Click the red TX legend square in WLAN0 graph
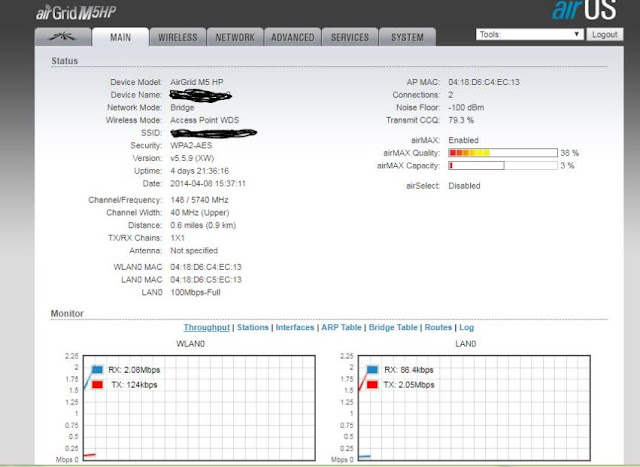This screenshot has height=467, width=640. 97,385
